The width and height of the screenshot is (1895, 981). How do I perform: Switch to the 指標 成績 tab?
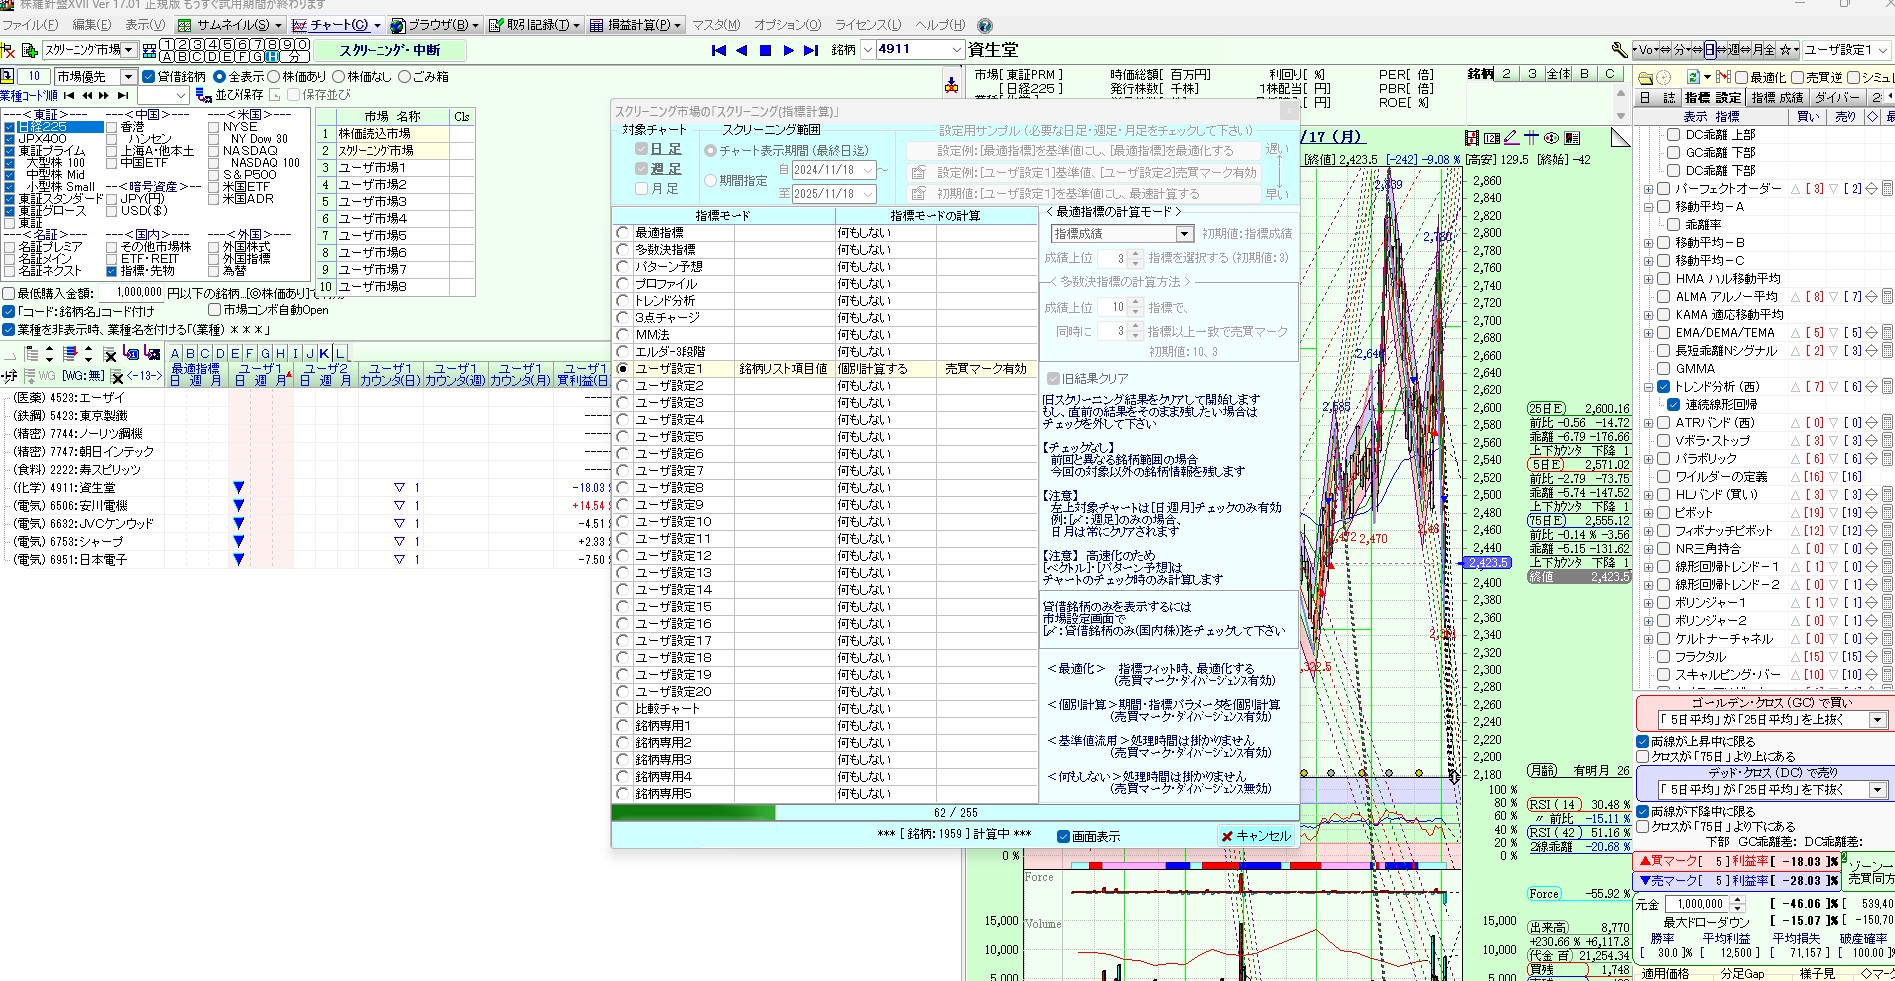coord(1776,97)
